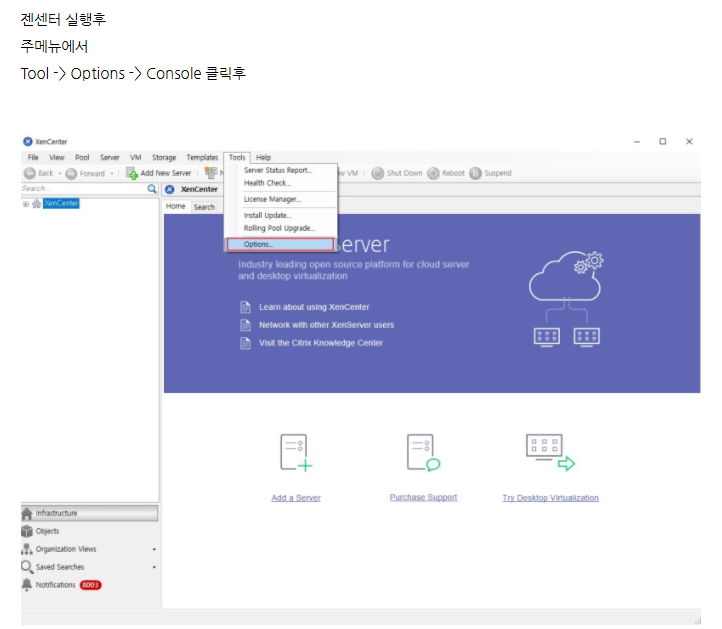Click the Suspend pause icon

pos(475,173)
